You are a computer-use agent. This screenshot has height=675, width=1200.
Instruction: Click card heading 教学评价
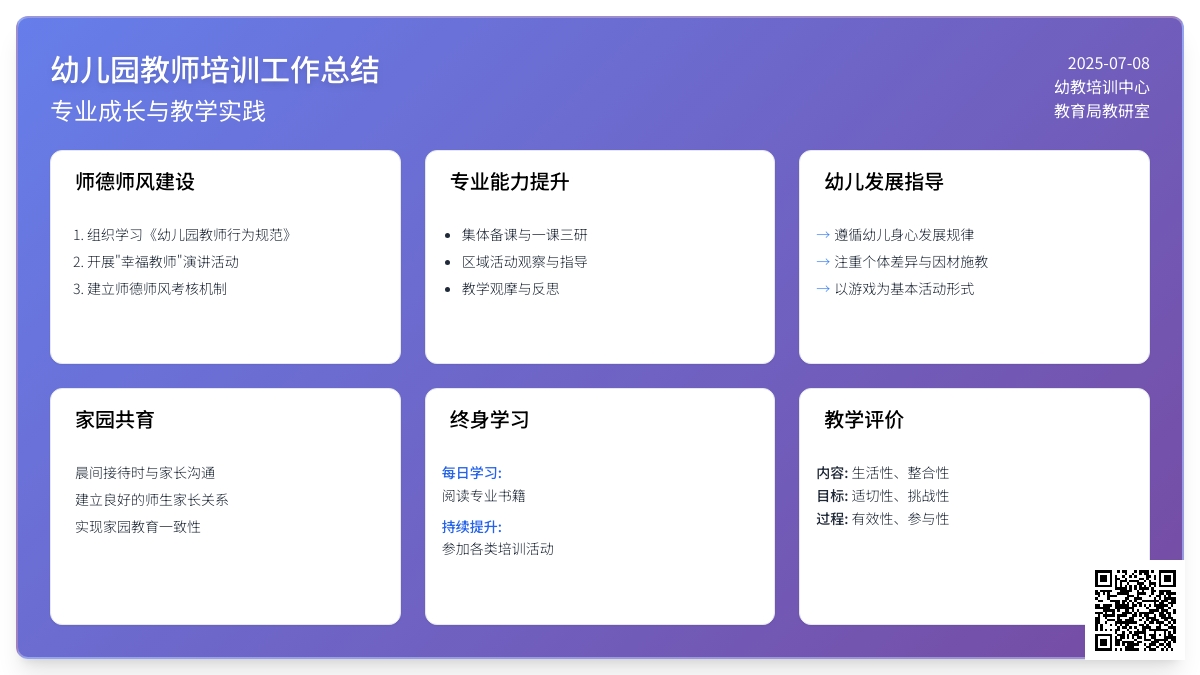pos(864,420)
